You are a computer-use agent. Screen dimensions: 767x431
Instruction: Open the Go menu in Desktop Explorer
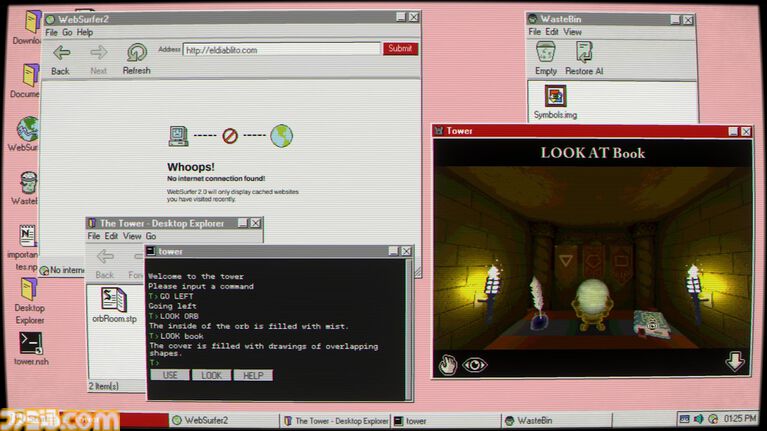tap(152, 237)
